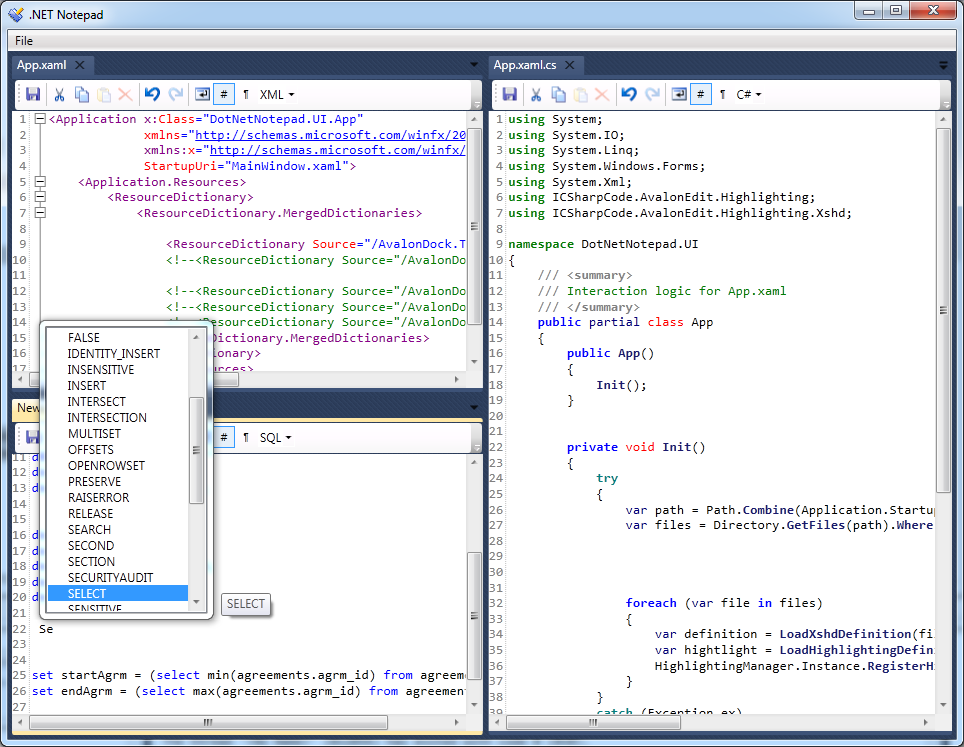This screenshot has height=747, width=964.
Task: Open the xmlns:x winfx schema link
Action: (338, 150)
